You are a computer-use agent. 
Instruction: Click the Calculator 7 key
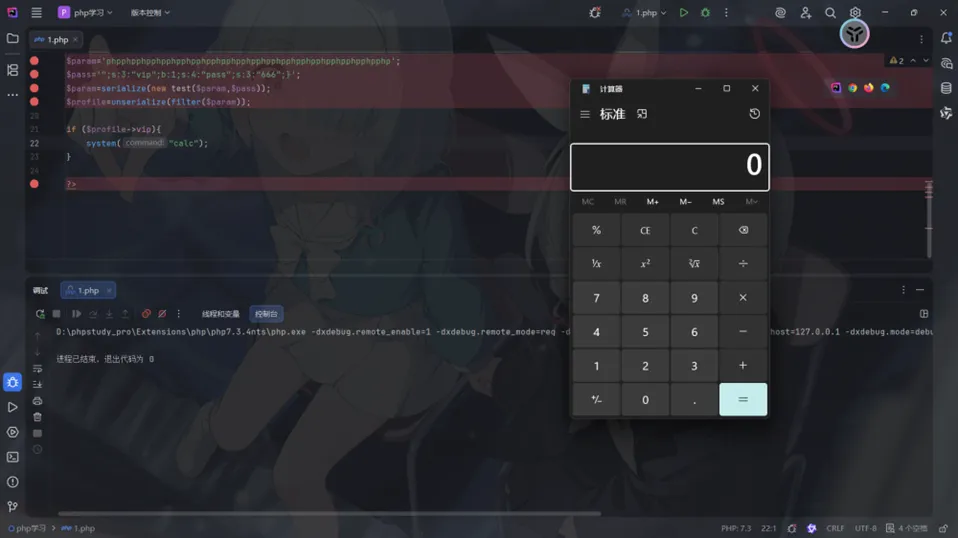tap(596, 298)
